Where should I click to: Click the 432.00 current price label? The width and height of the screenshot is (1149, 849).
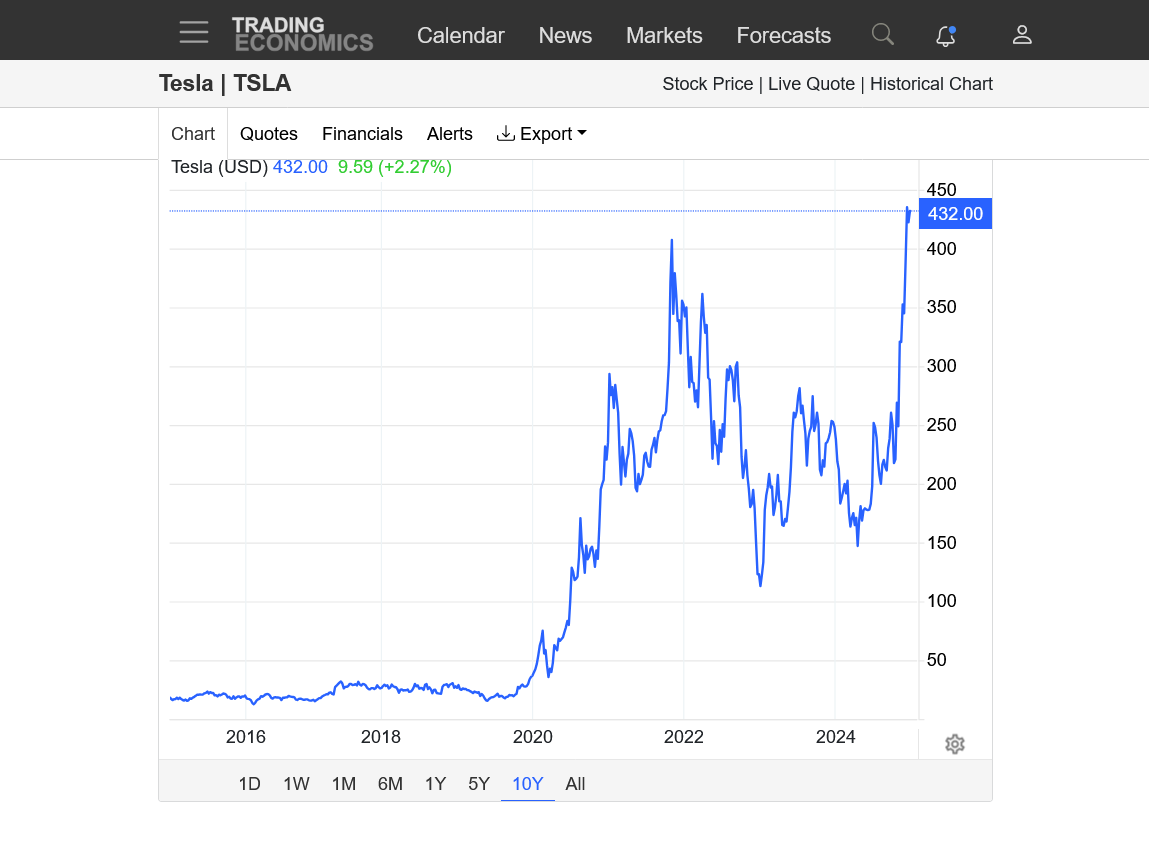click(x=954, y=214)
